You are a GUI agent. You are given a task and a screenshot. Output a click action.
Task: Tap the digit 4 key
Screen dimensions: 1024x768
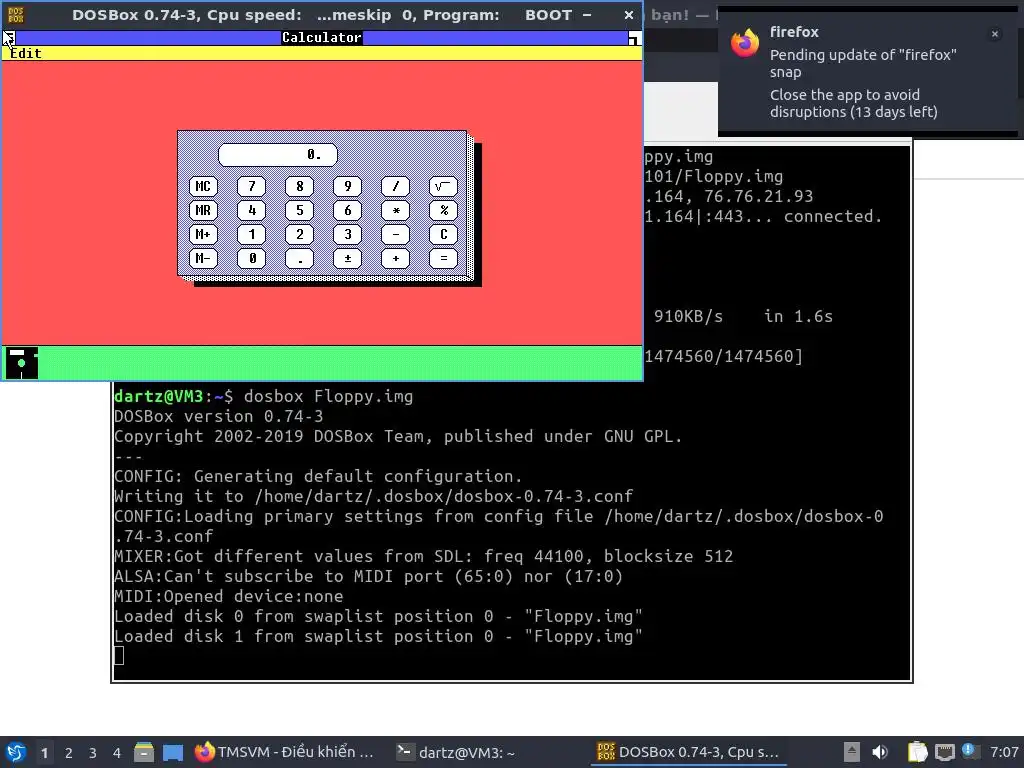(x=251, y=210)
